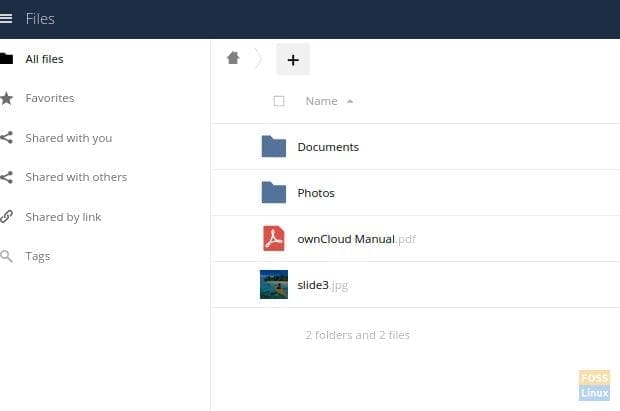Open the Documents folder name
Screen dimensions: 620x411
click(328, 147)
